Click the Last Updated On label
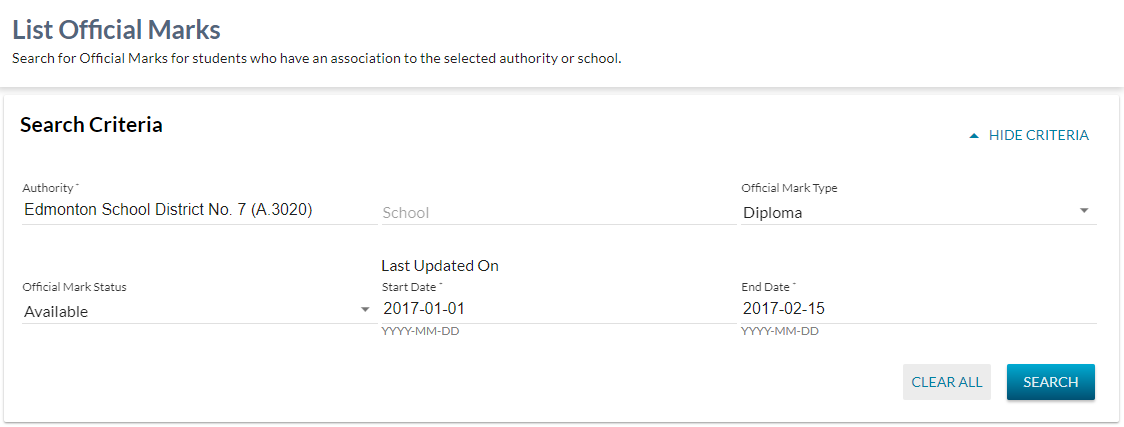The height and width of the screenshot is (427, 1124). [x=439, y=266]
